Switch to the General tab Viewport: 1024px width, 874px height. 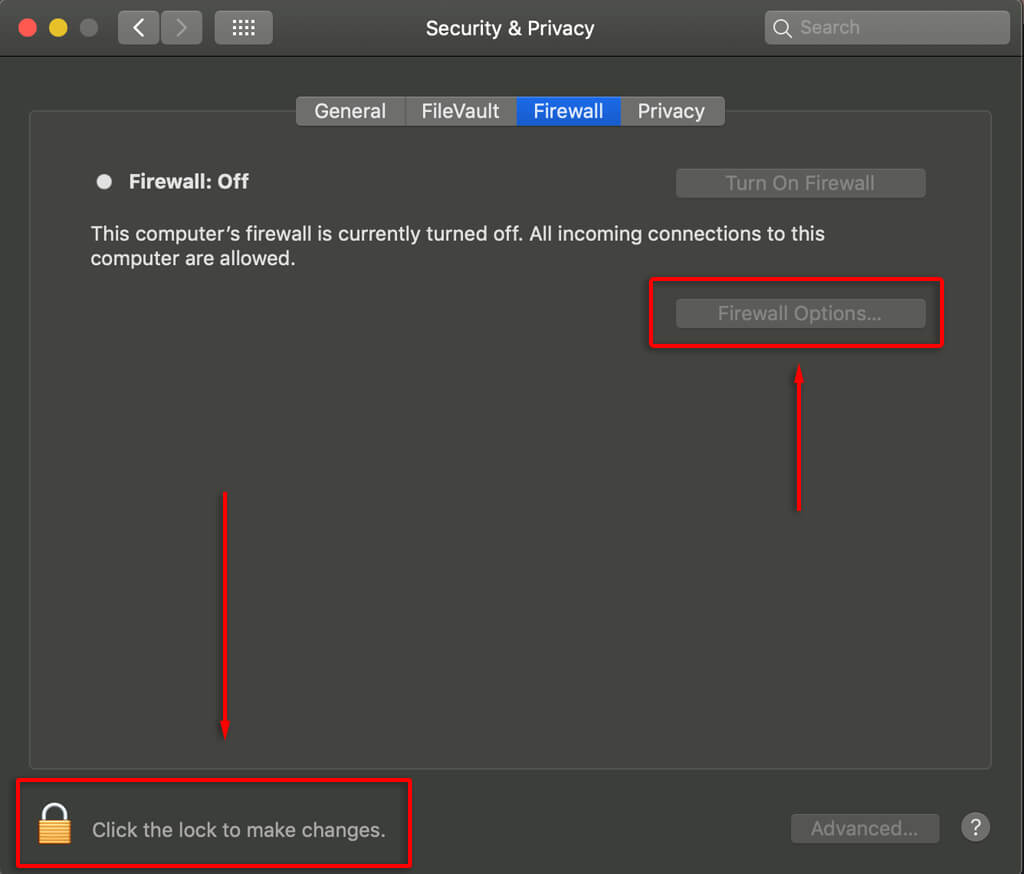pos(350,111)
